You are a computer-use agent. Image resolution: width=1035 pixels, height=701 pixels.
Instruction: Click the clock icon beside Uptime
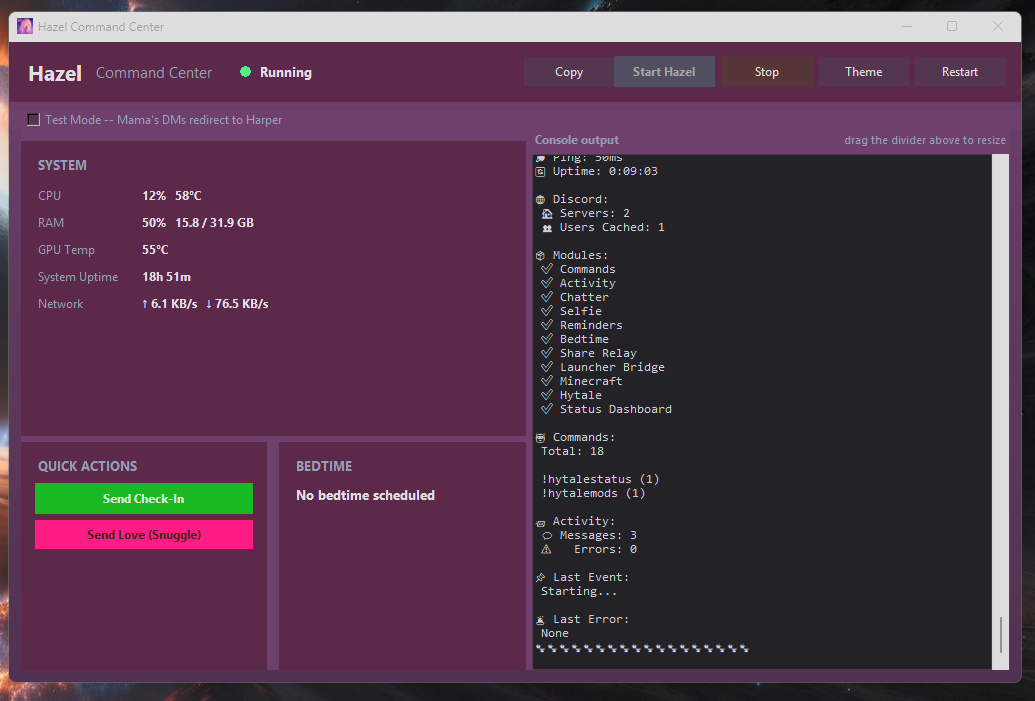[x=541, y=172]
